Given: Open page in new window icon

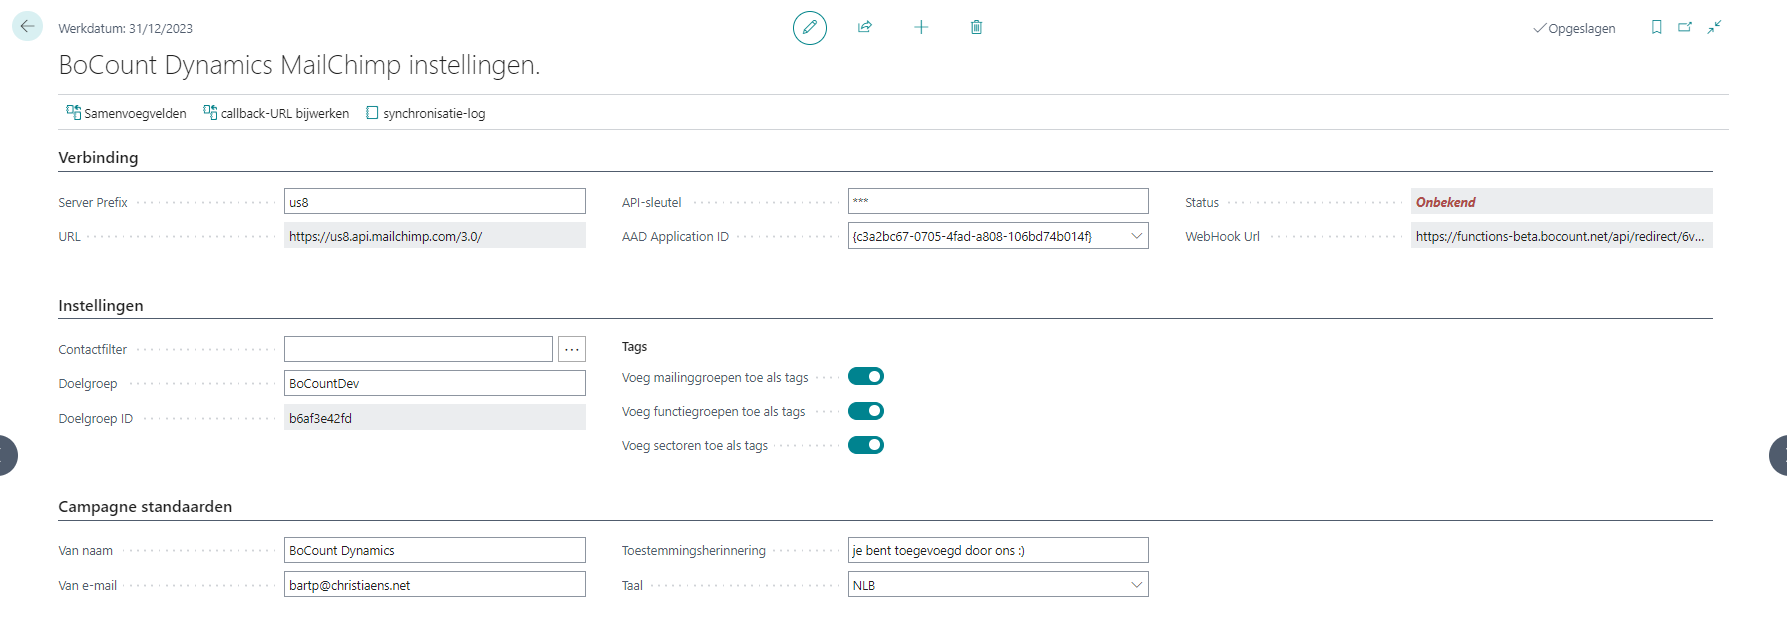Looking at the screenshot, I should click(1685, 27).
